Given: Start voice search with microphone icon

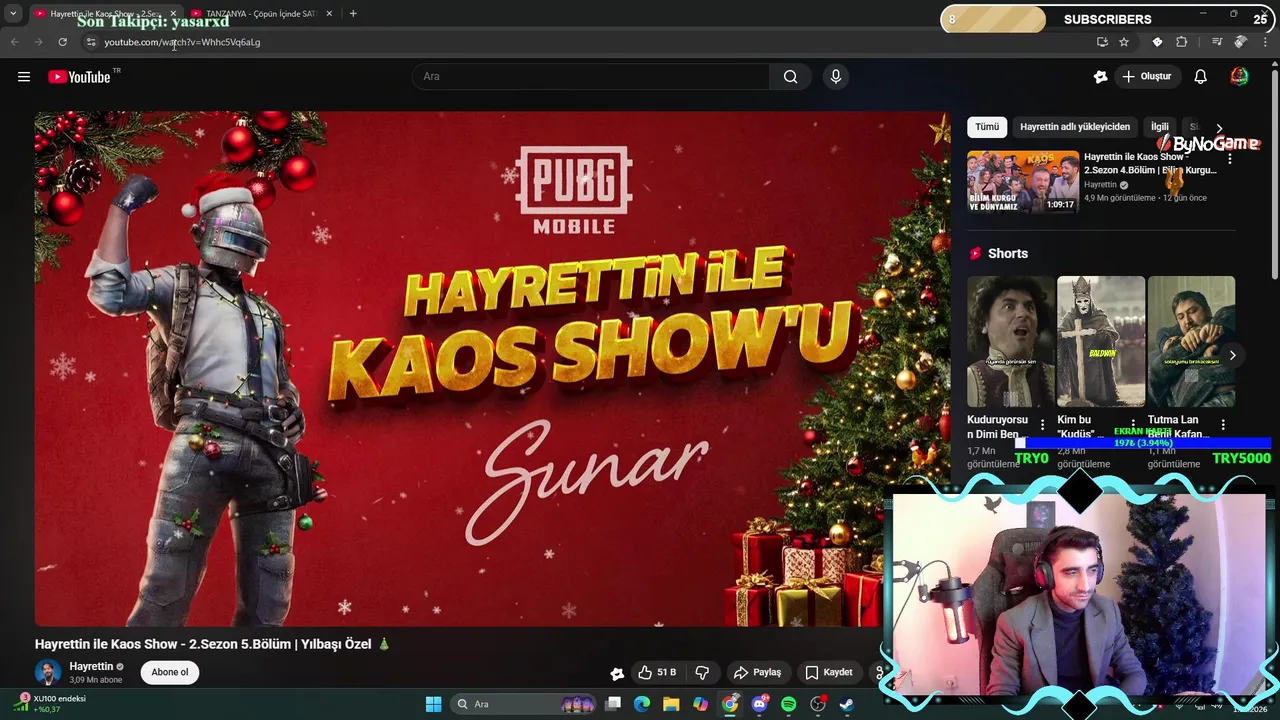Looking at the screenshot, I should pyautogui.click(x=836, y=77).
